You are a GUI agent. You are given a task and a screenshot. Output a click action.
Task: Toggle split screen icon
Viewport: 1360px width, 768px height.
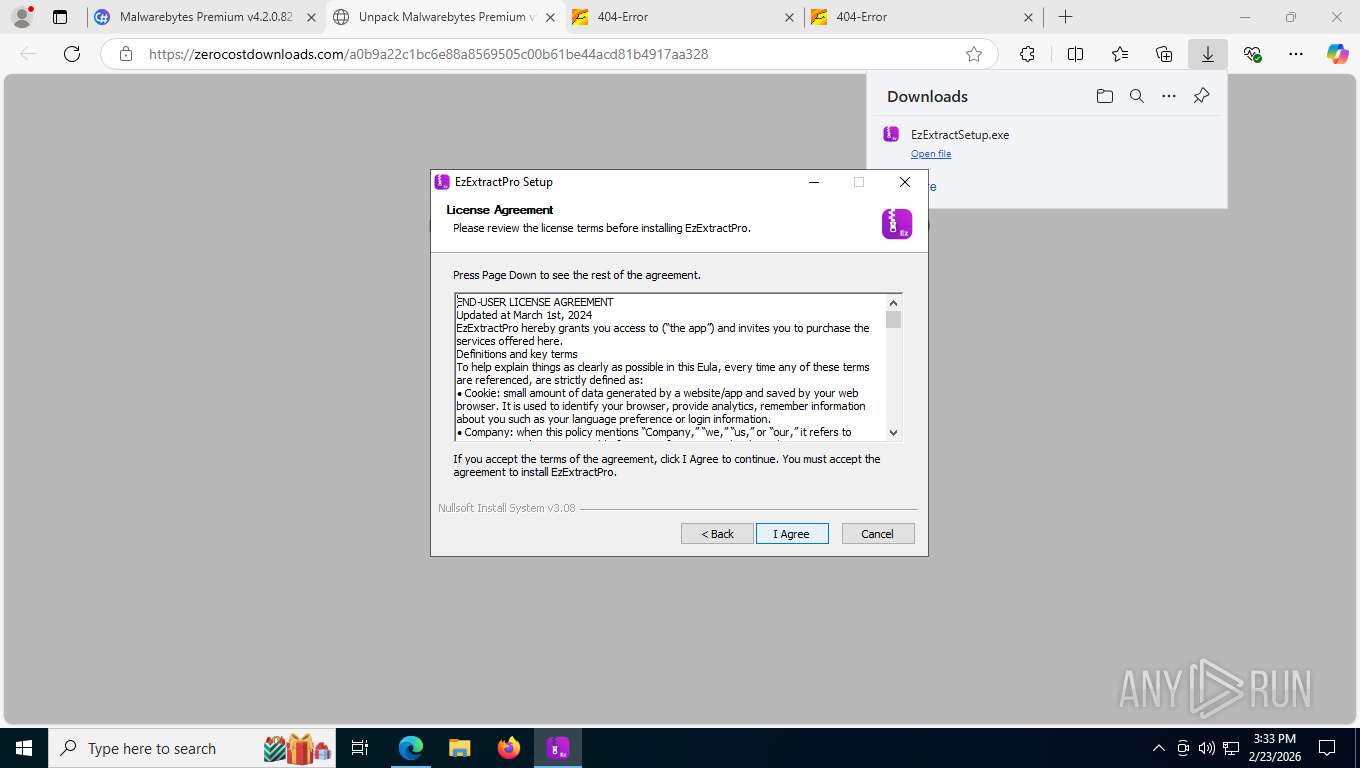pos(1076,54)
